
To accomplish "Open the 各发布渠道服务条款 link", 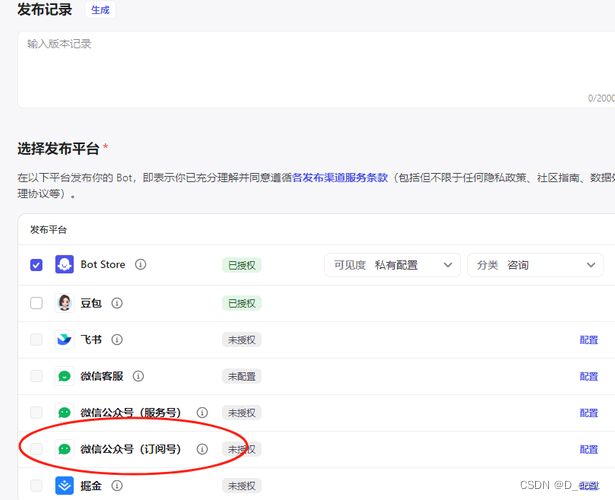I will 340,178.
